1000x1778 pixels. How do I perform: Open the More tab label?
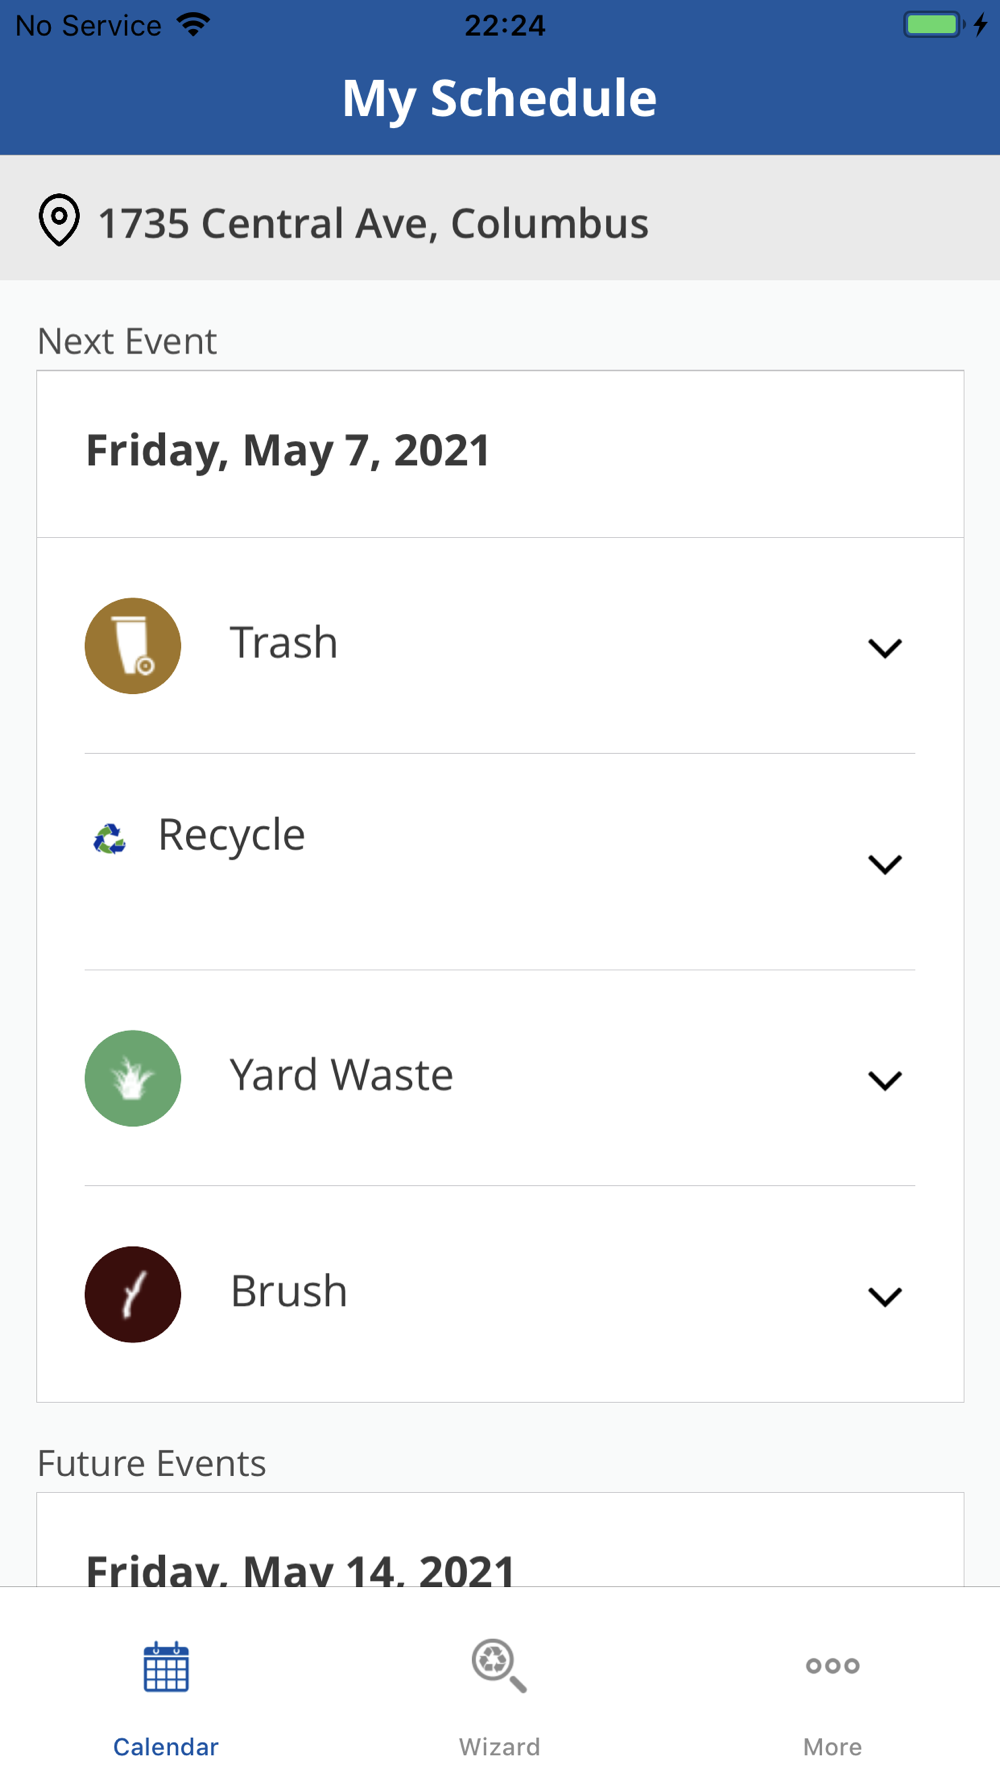tap(832, 1746)
